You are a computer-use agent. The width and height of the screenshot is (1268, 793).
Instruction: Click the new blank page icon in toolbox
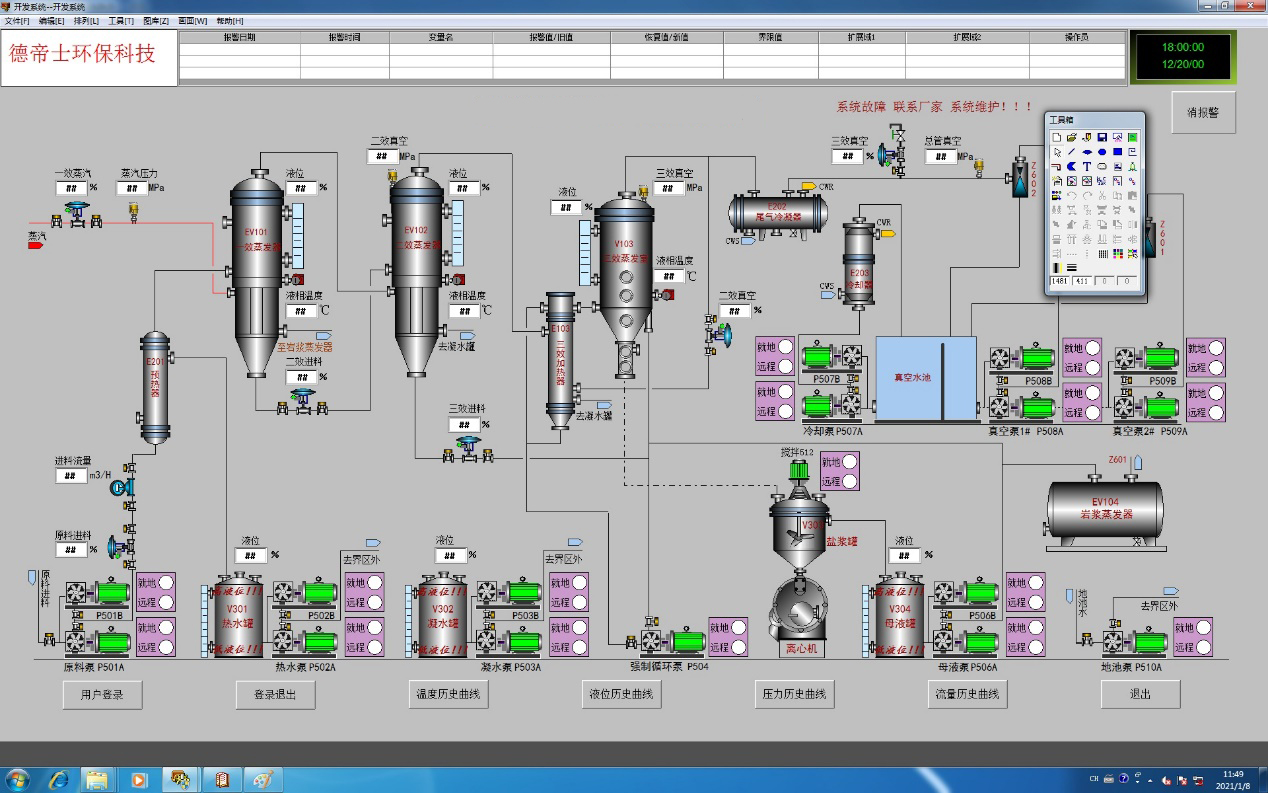coord(1057,137)
